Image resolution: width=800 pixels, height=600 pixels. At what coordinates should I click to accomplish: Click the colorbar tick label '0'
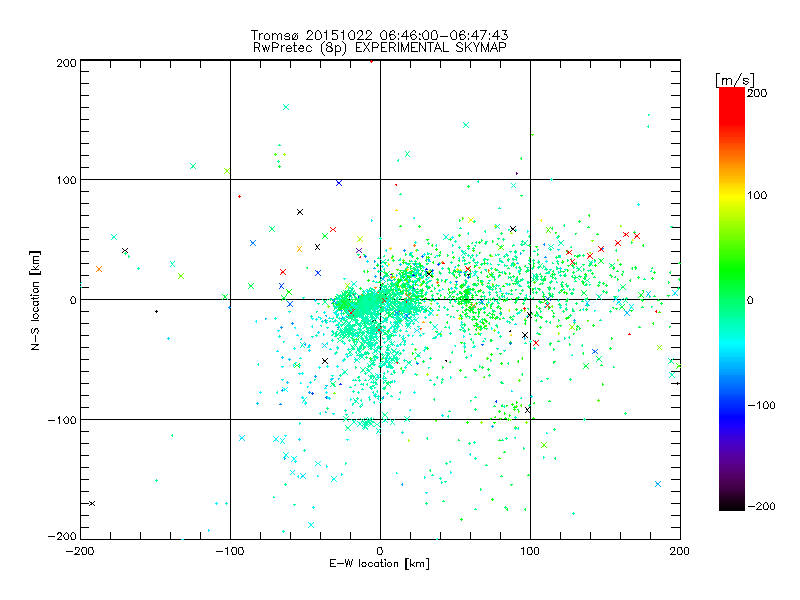(x=750, y=300)
